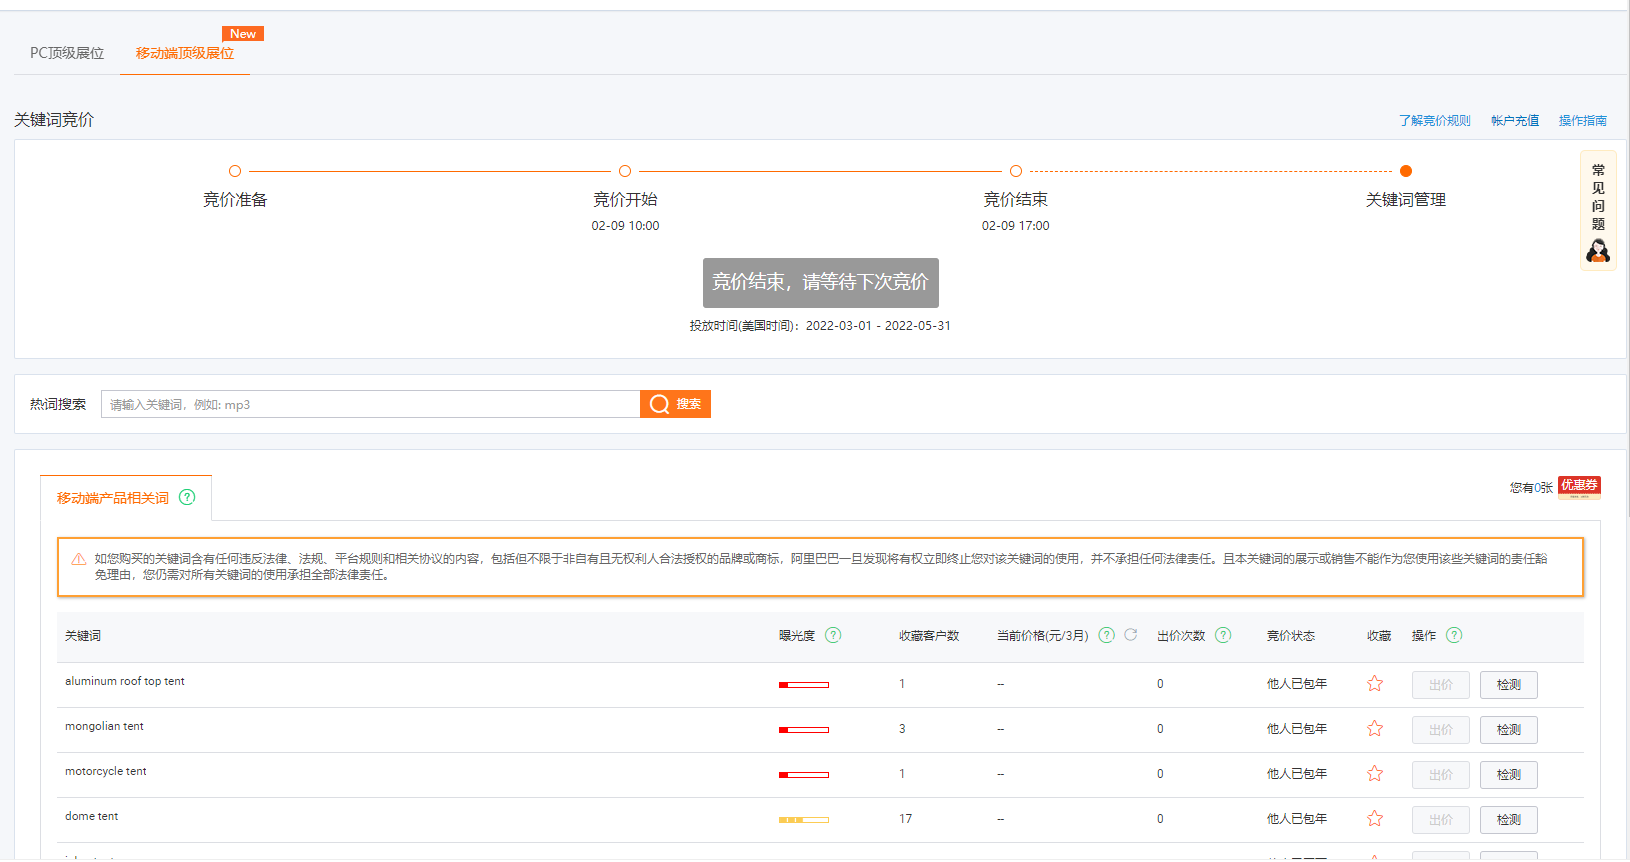Screen dimensions: 1630x862
Task: Click 检测 for dome tent
Action: (1509, 820)
